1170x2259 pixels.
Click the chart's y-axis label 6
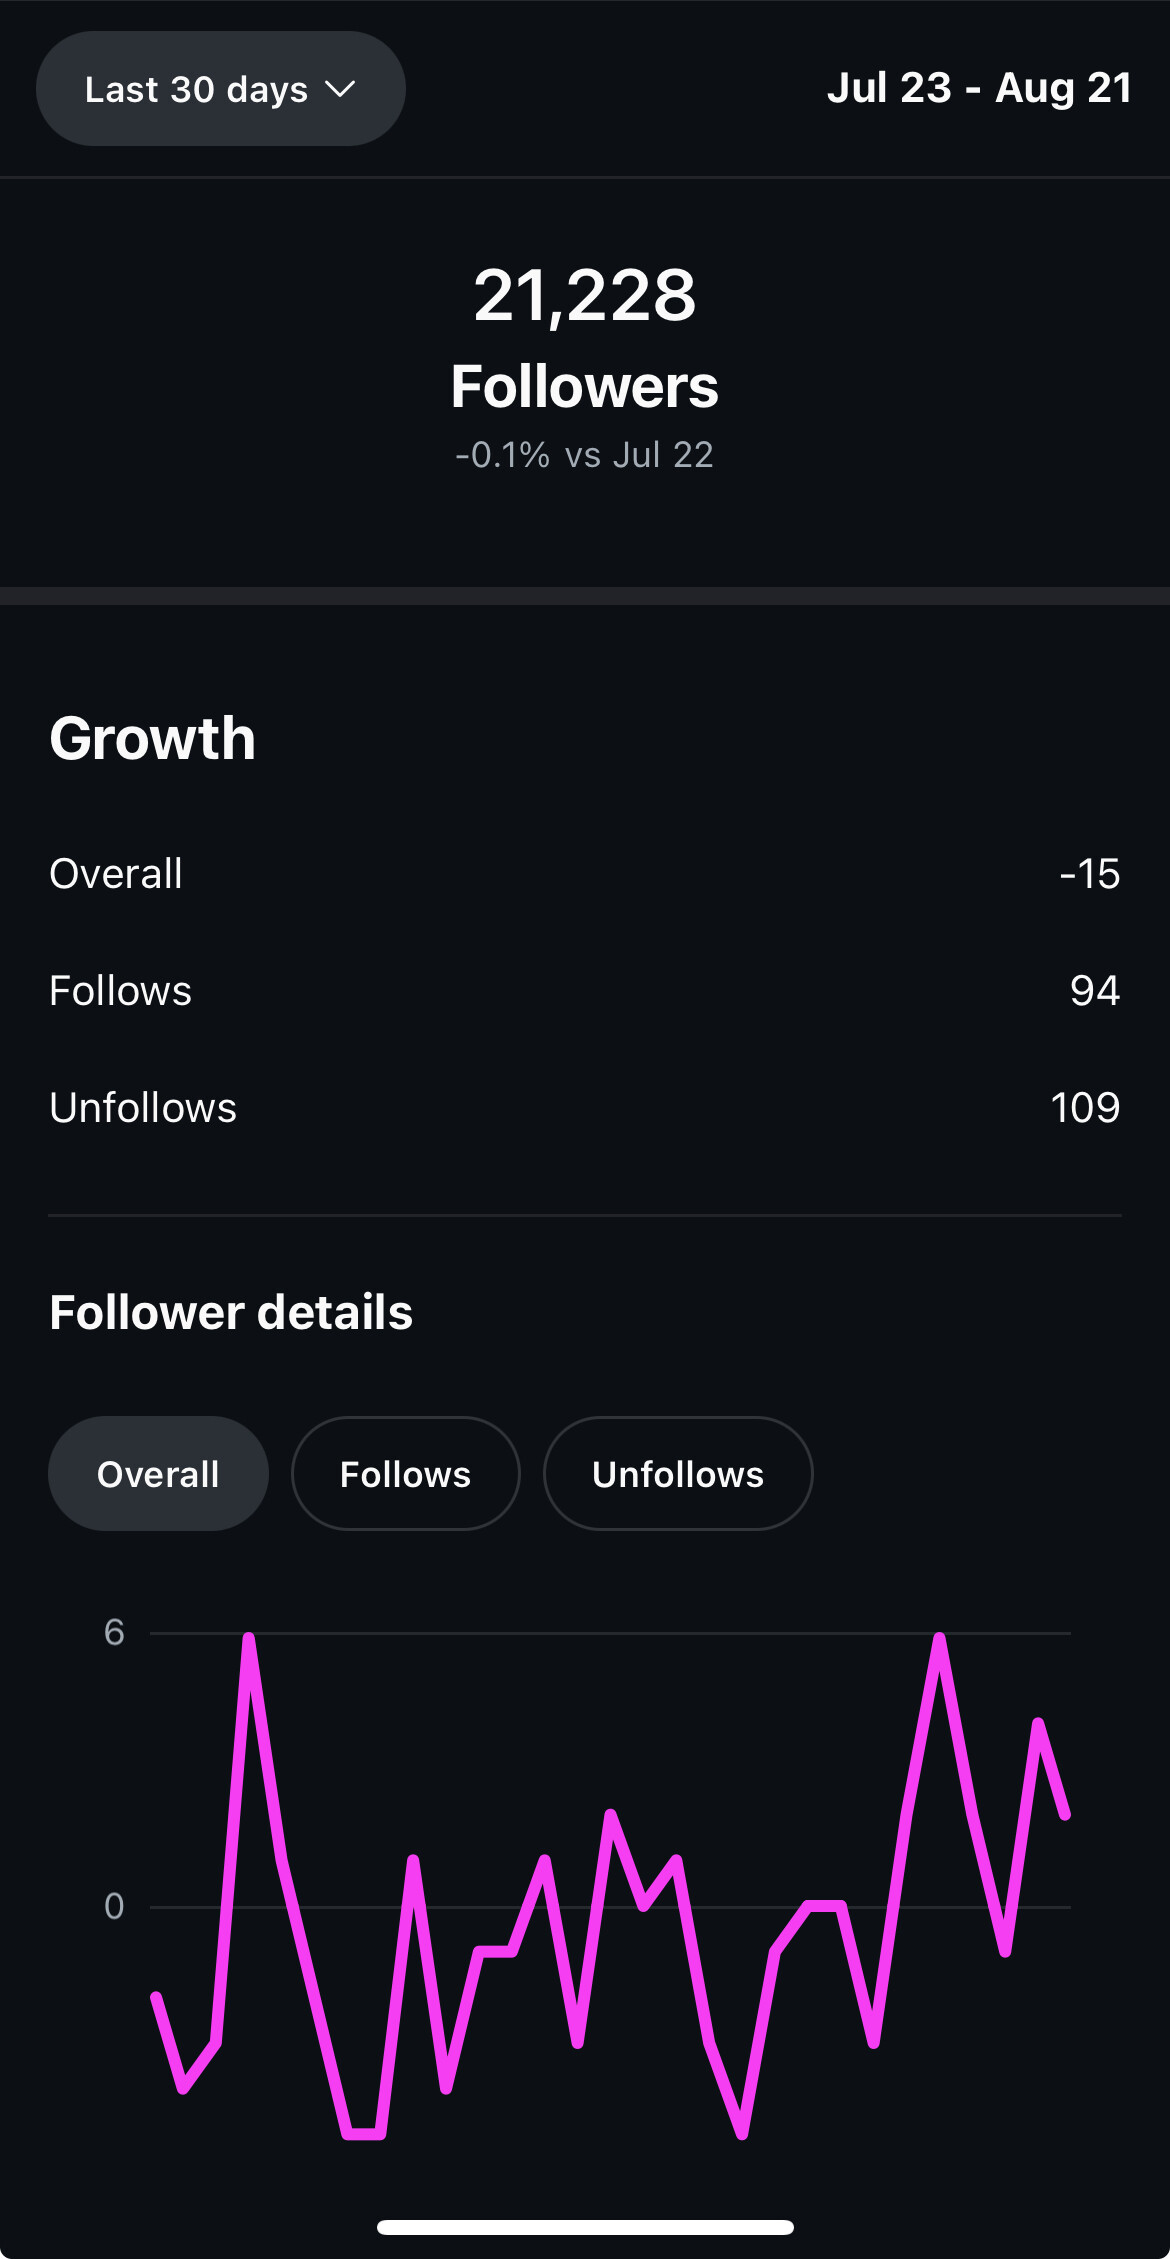(114, 1633)
